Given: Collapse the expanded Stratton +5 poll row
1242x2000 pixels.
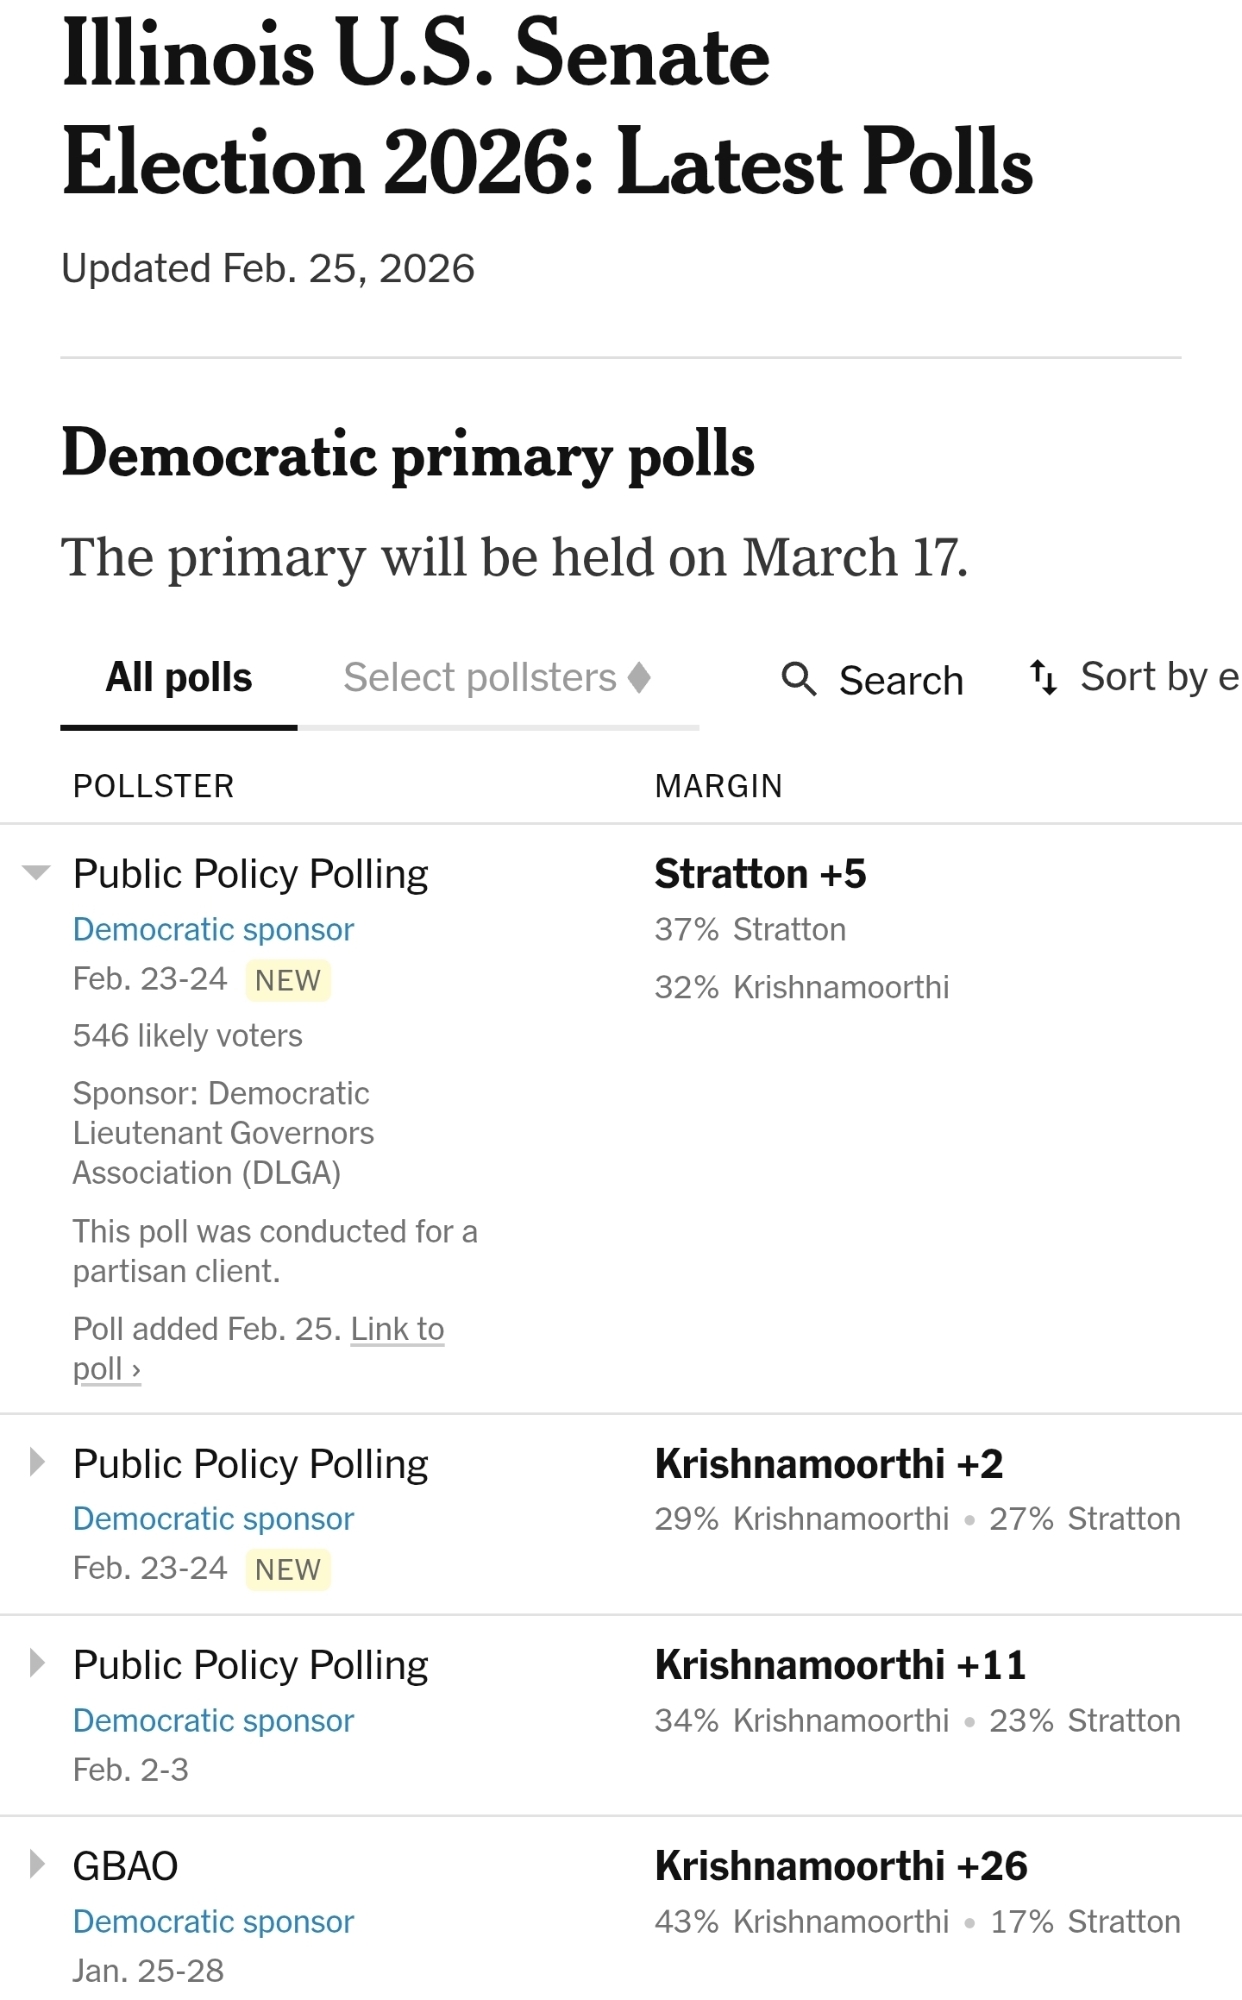Looking at the screenshot, I should tap(37, 873).
